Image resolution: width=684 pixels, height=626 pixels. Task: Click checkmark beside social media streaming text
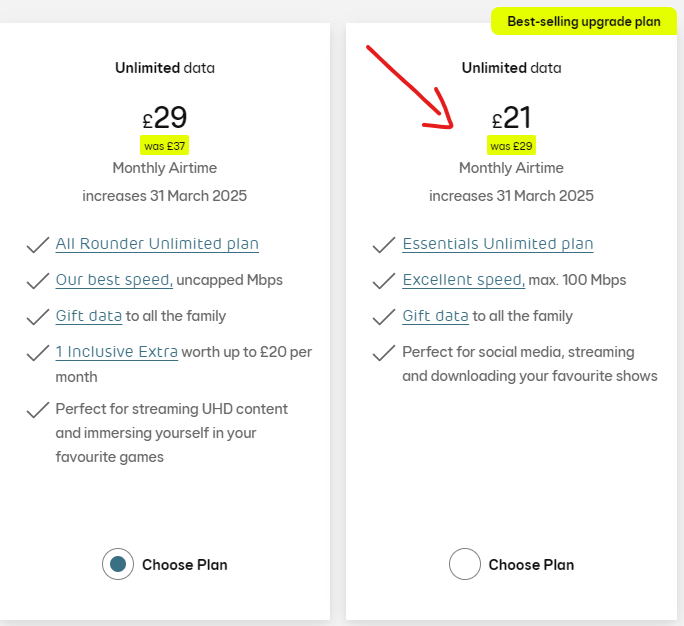point(384,353)
